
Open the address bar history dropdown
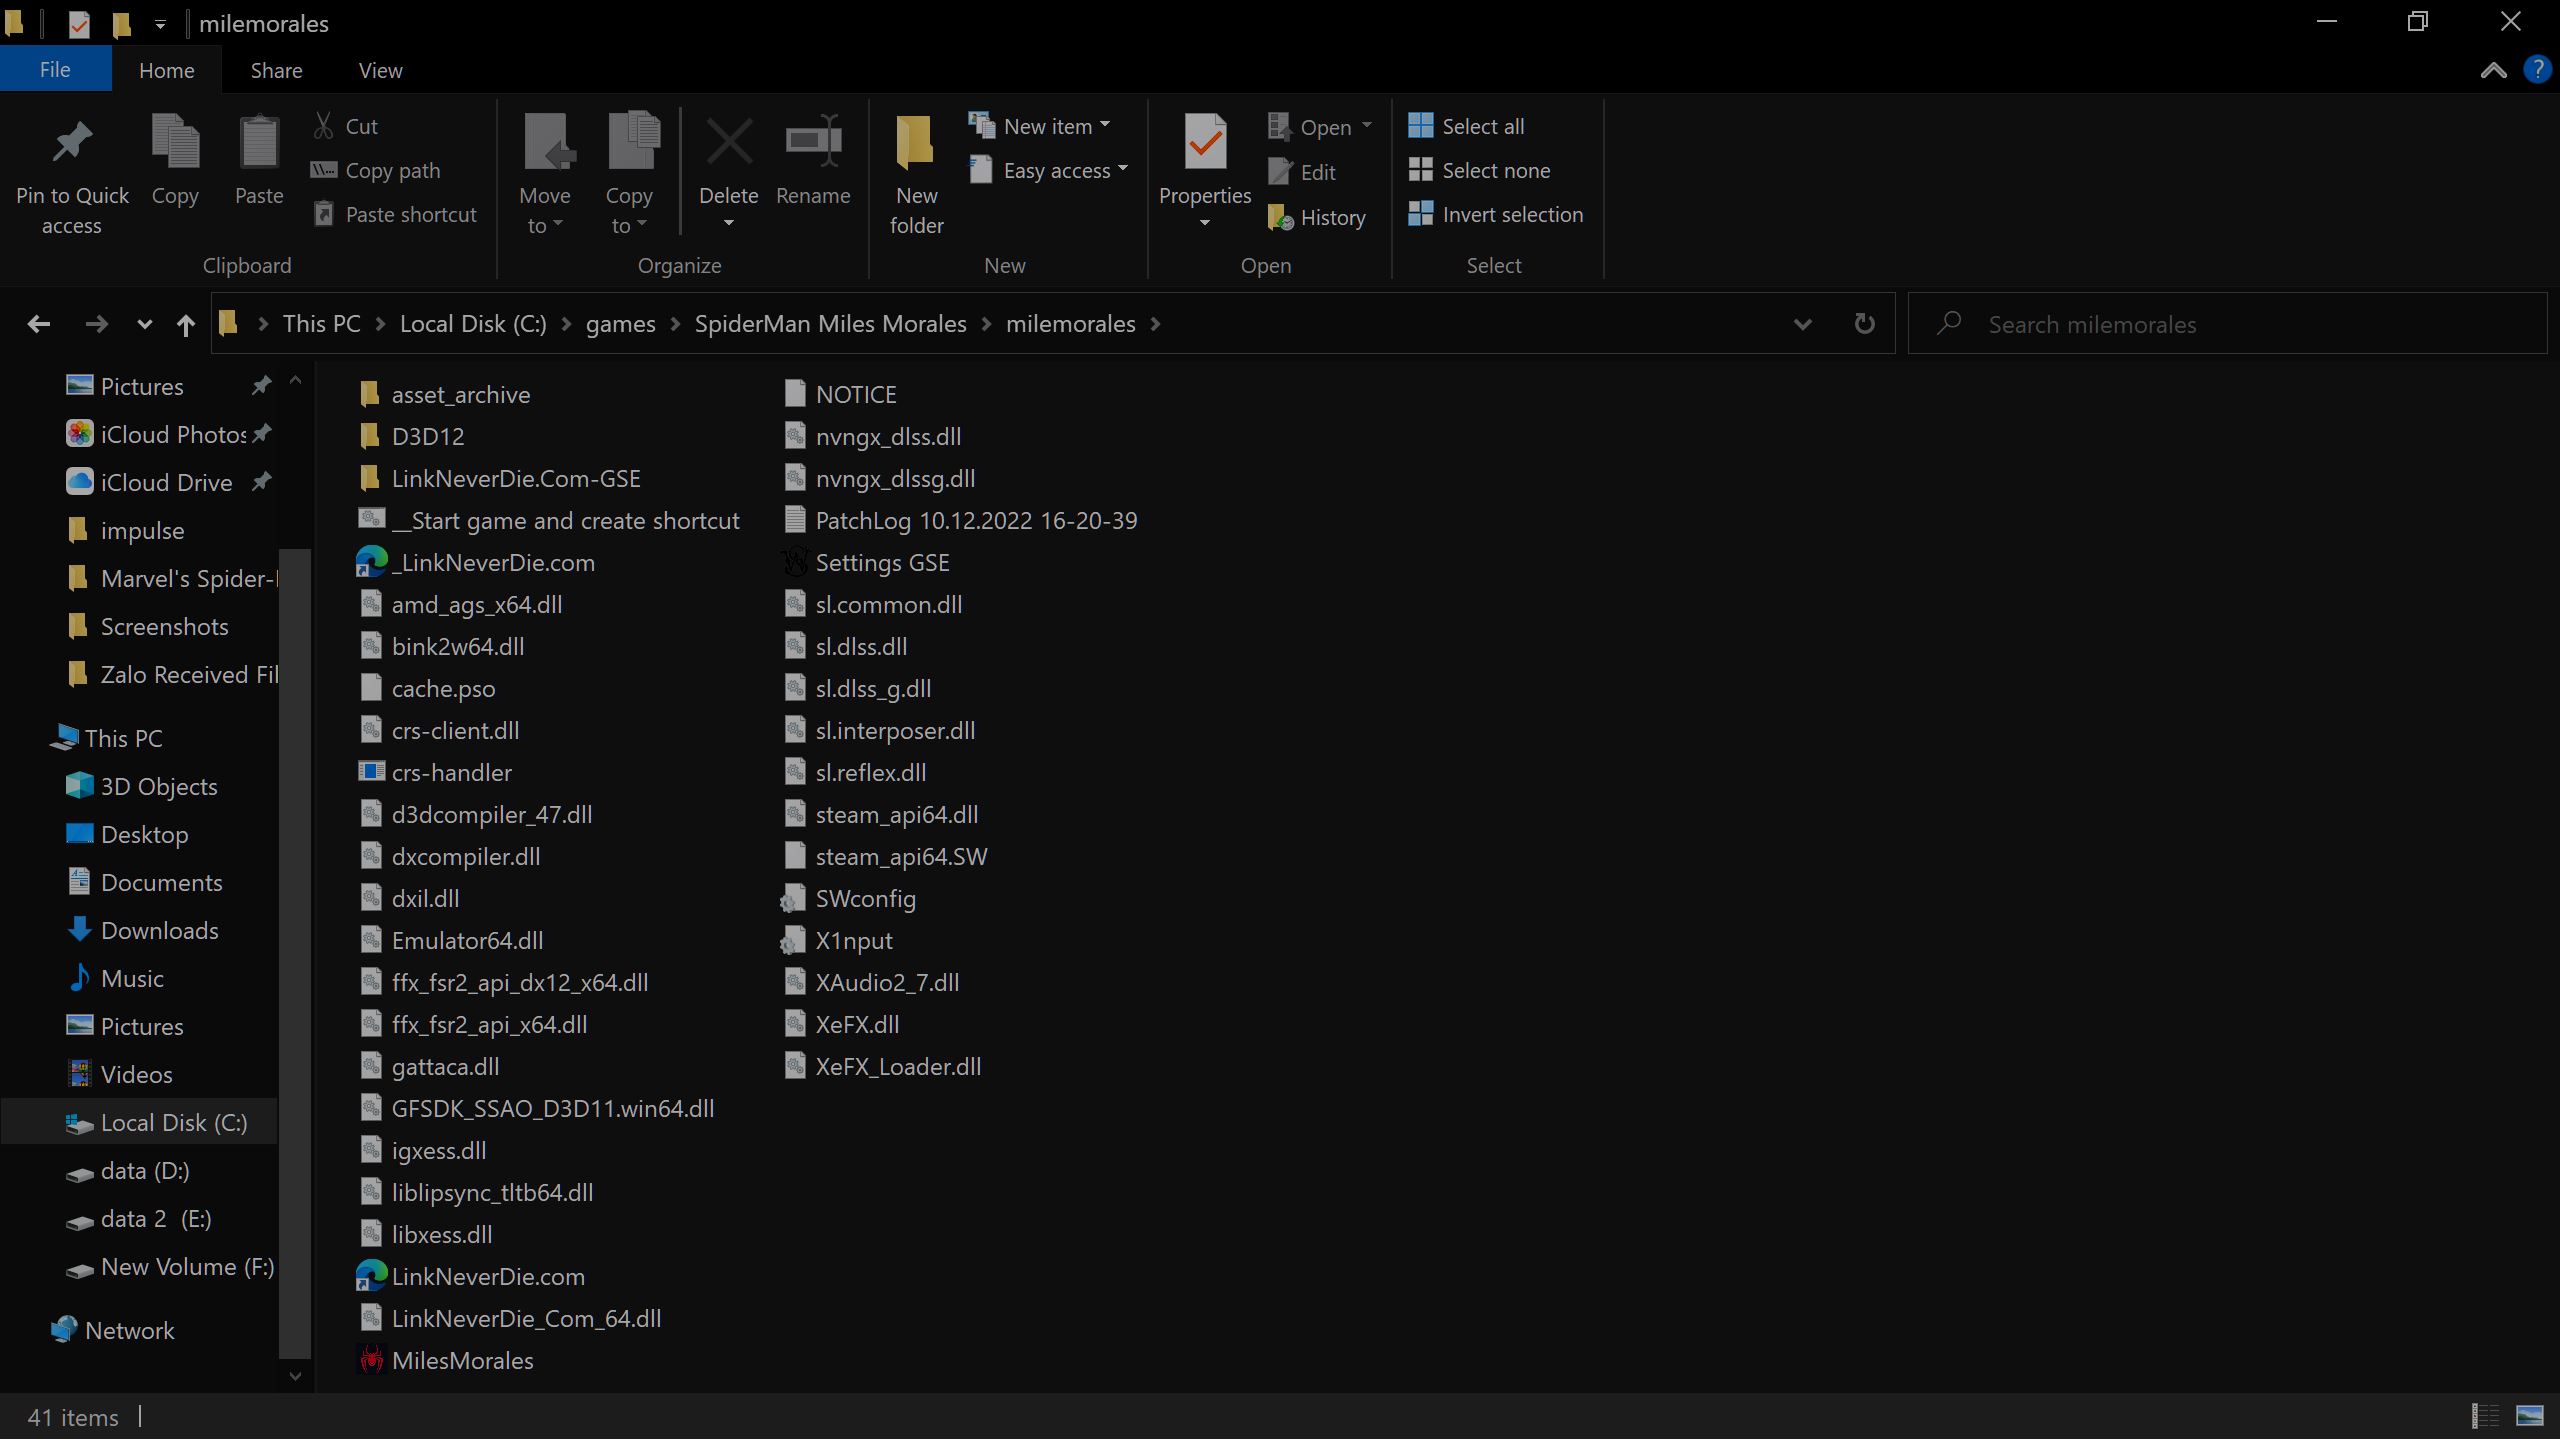(x=1802, y=324)
